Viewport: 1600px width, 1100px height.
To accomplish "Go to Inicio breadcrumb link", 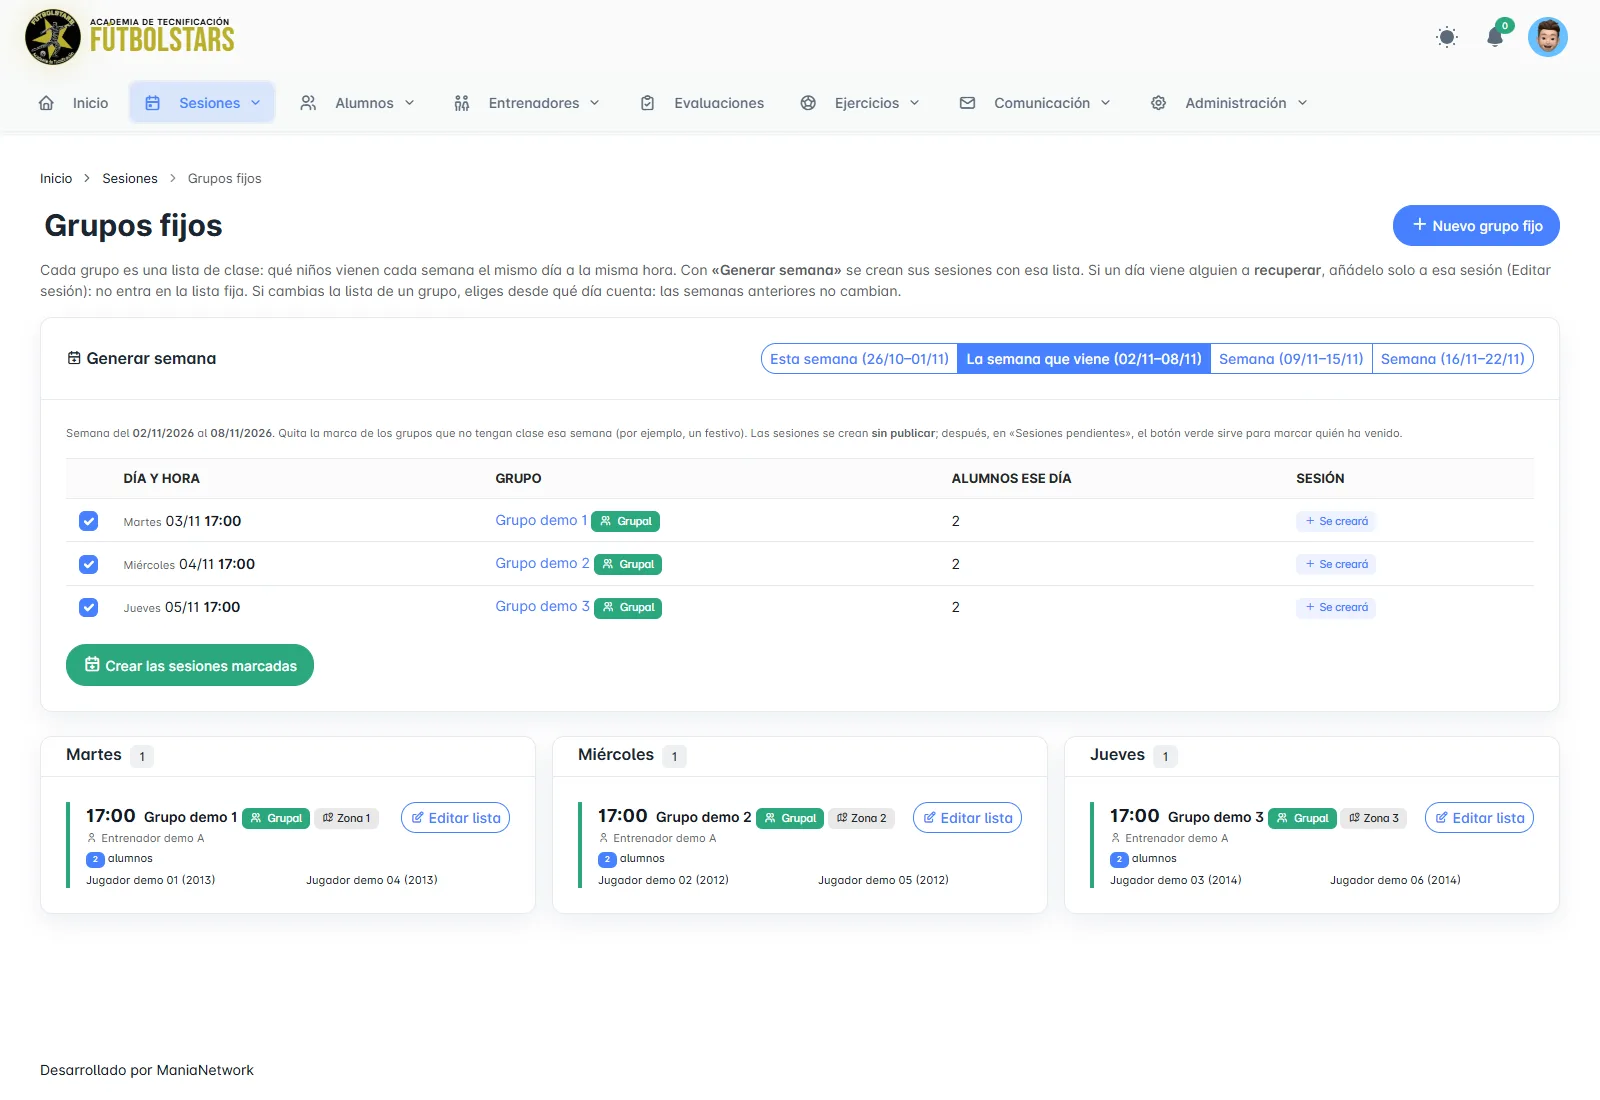I will 56,178.
